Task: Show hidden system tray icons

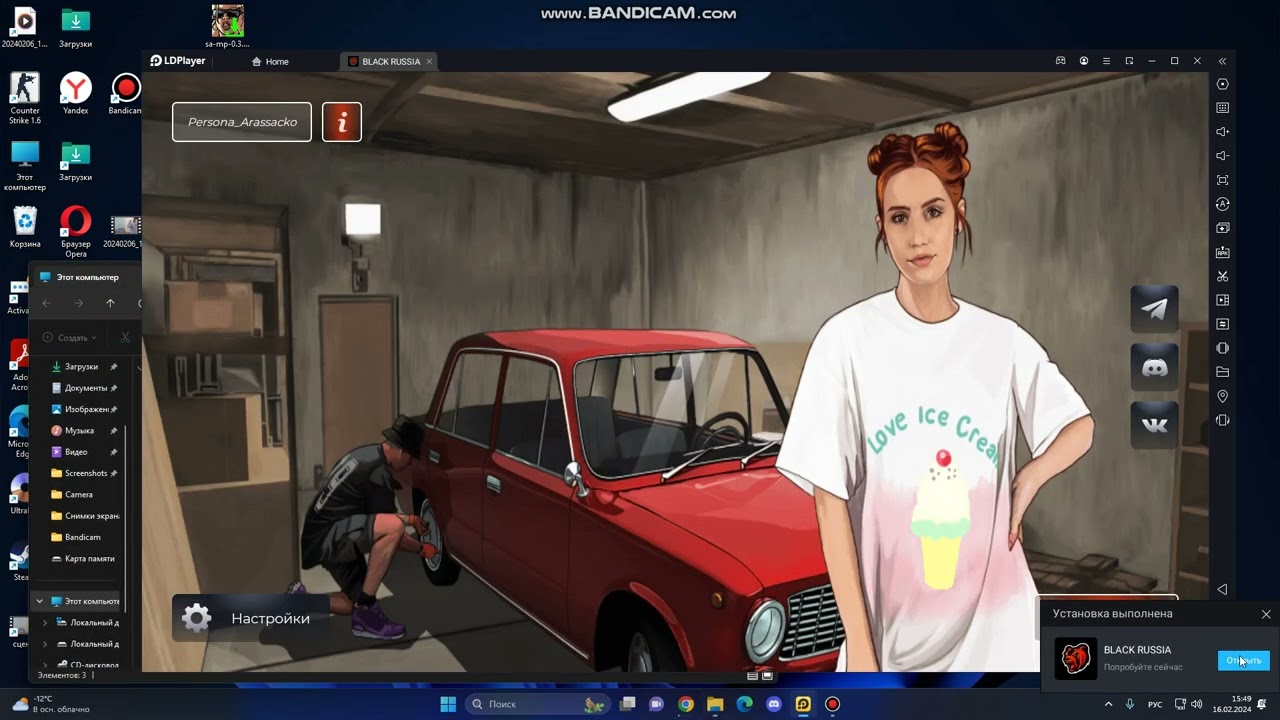Action: click(1108, 704)
